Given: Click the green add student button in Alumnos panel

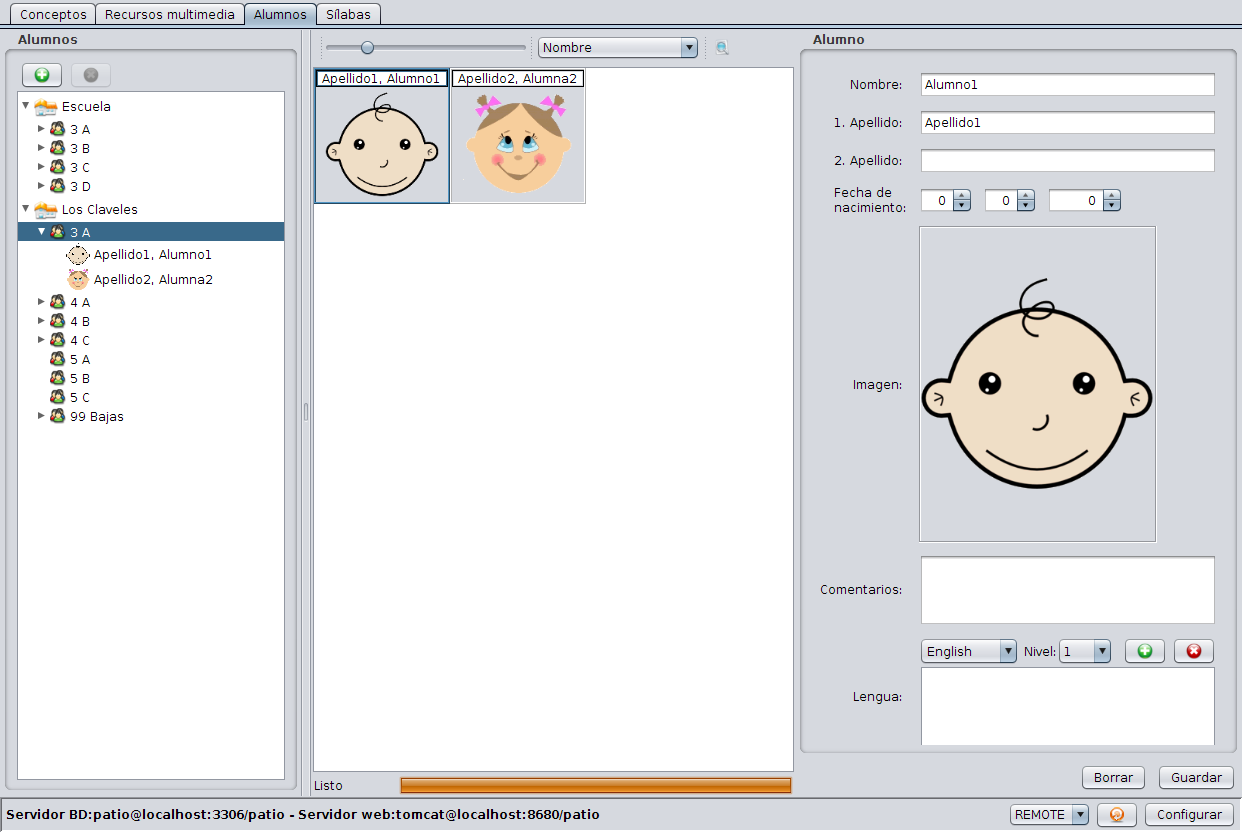Looking at the screenshot, I should coord(42,75).
